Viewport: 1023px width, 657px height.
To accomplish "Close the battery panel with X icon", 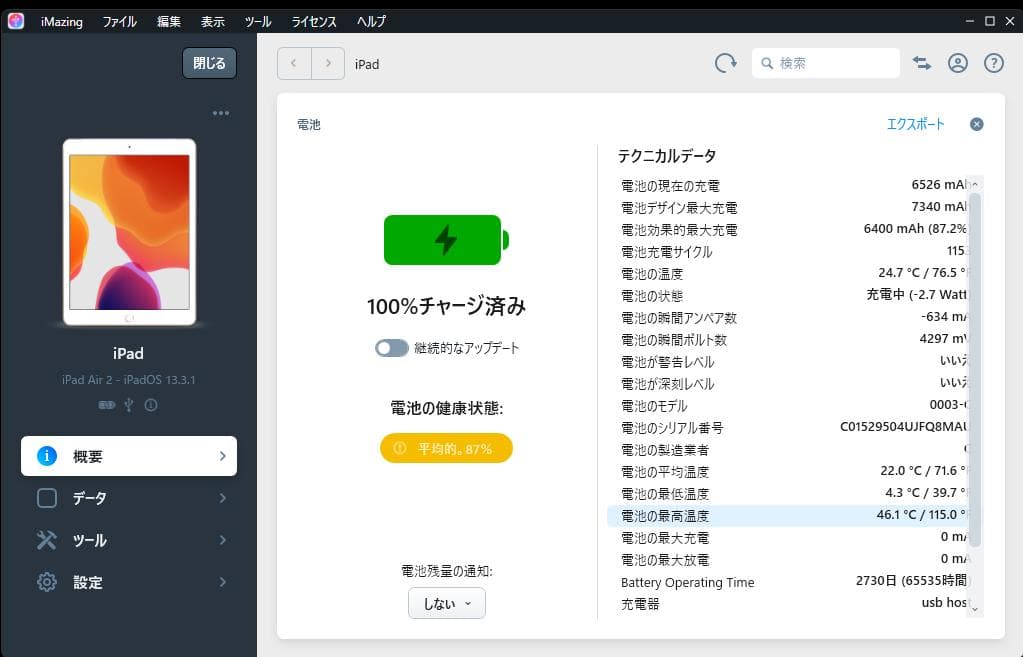I will click(x=977, y=124).
